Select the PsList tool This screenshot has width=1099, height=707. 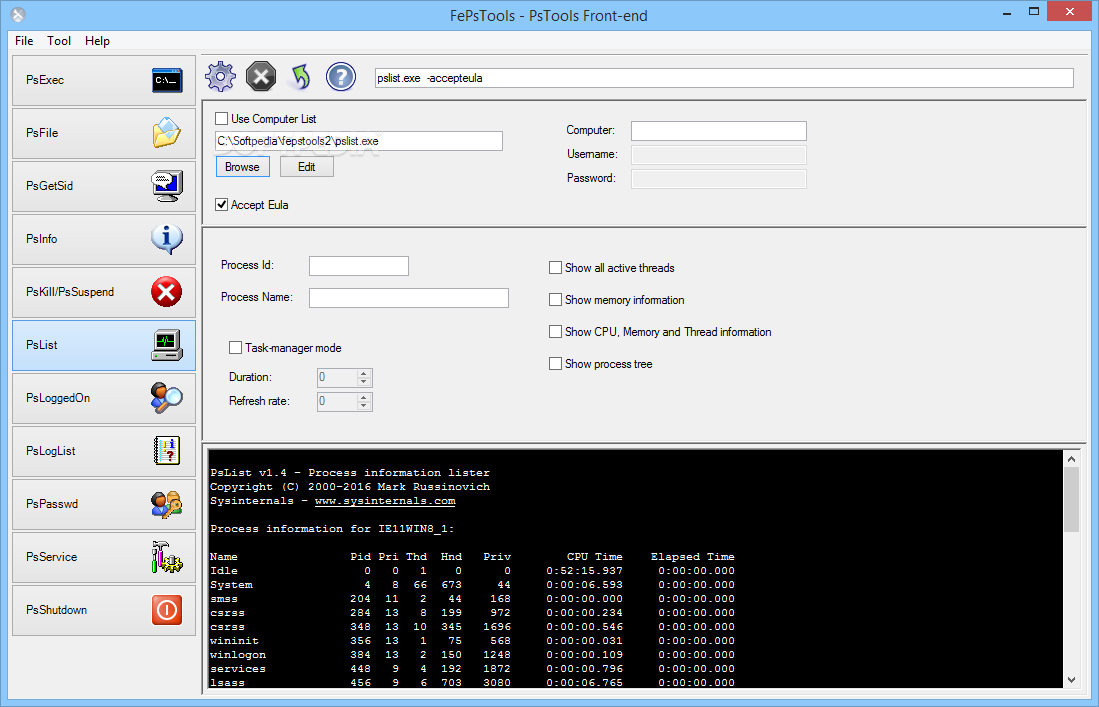click(x=104, y=345)
